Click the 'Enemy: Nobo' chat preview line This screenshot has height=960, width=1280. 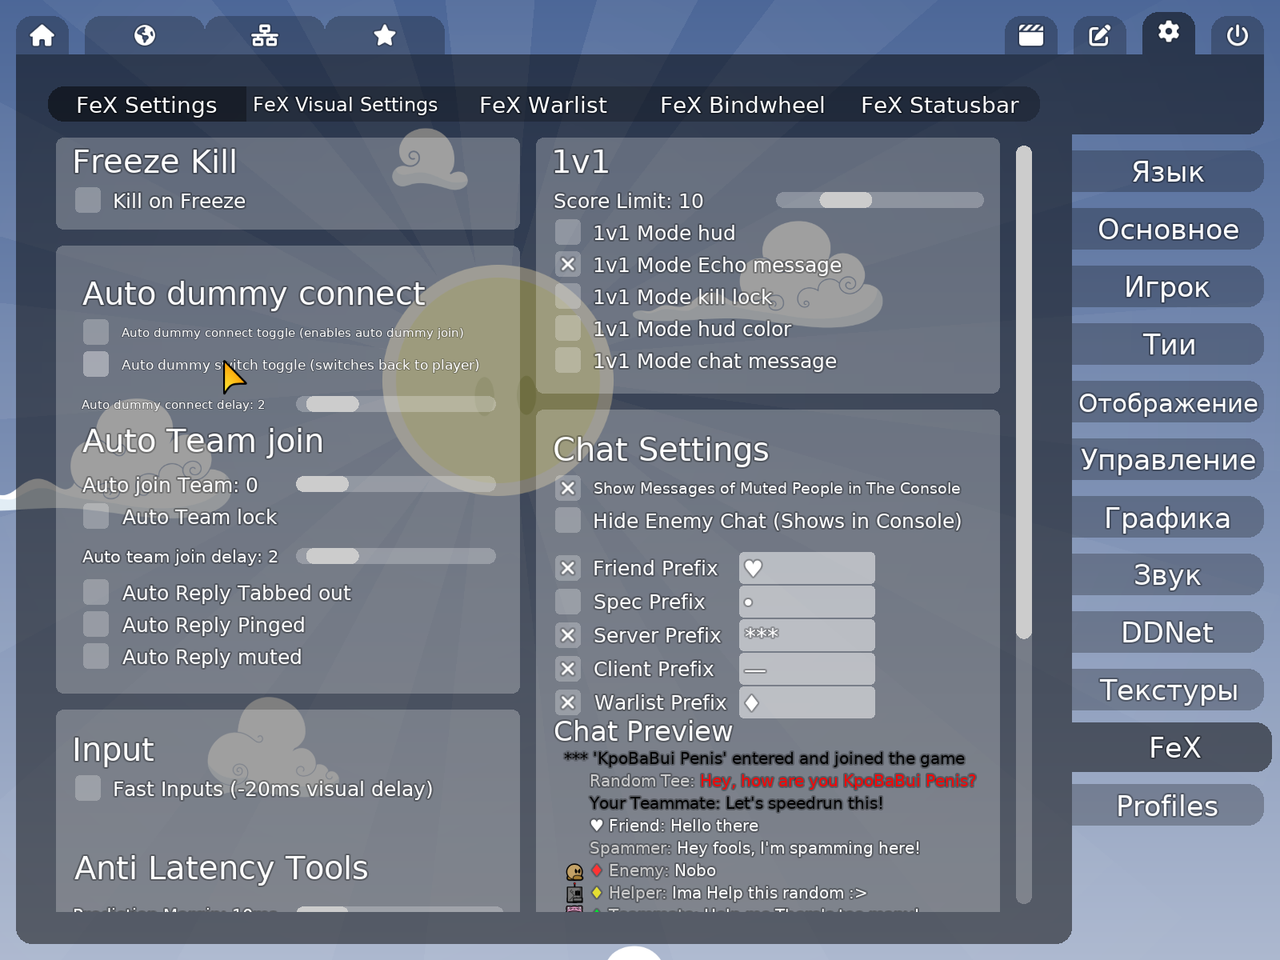[641, 871]
